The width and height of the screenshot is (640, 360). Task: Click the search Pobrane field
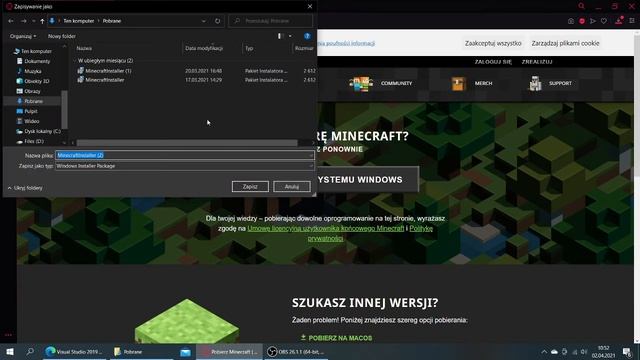[271, 21]
